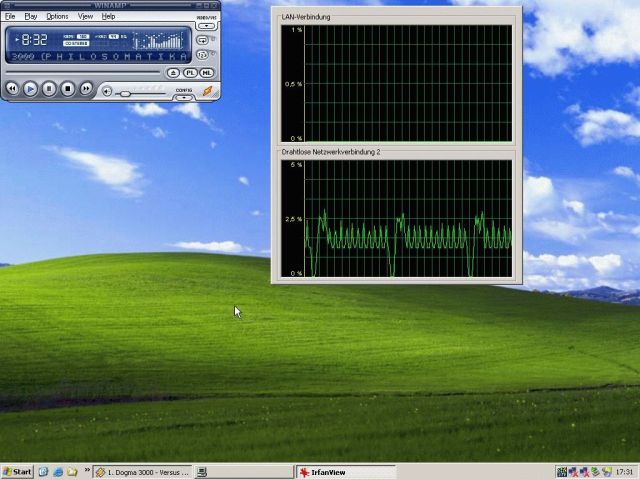Open the File menu in Winamp
The height and width of the screenshot is (480, 640).
coord(10,16)
